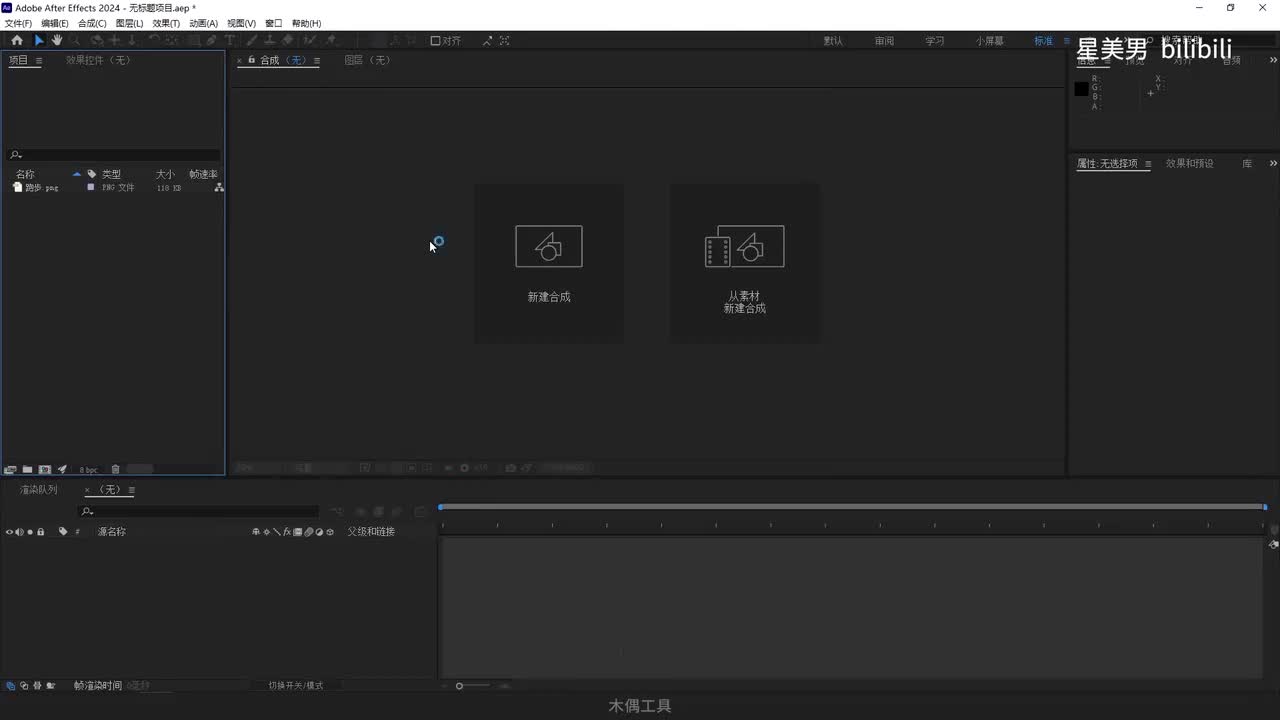Image resolution: width=1280 pixels, height=720 pixels.
Task: Click the 8 bpc color depth button
Action: [x=89, y=470]
